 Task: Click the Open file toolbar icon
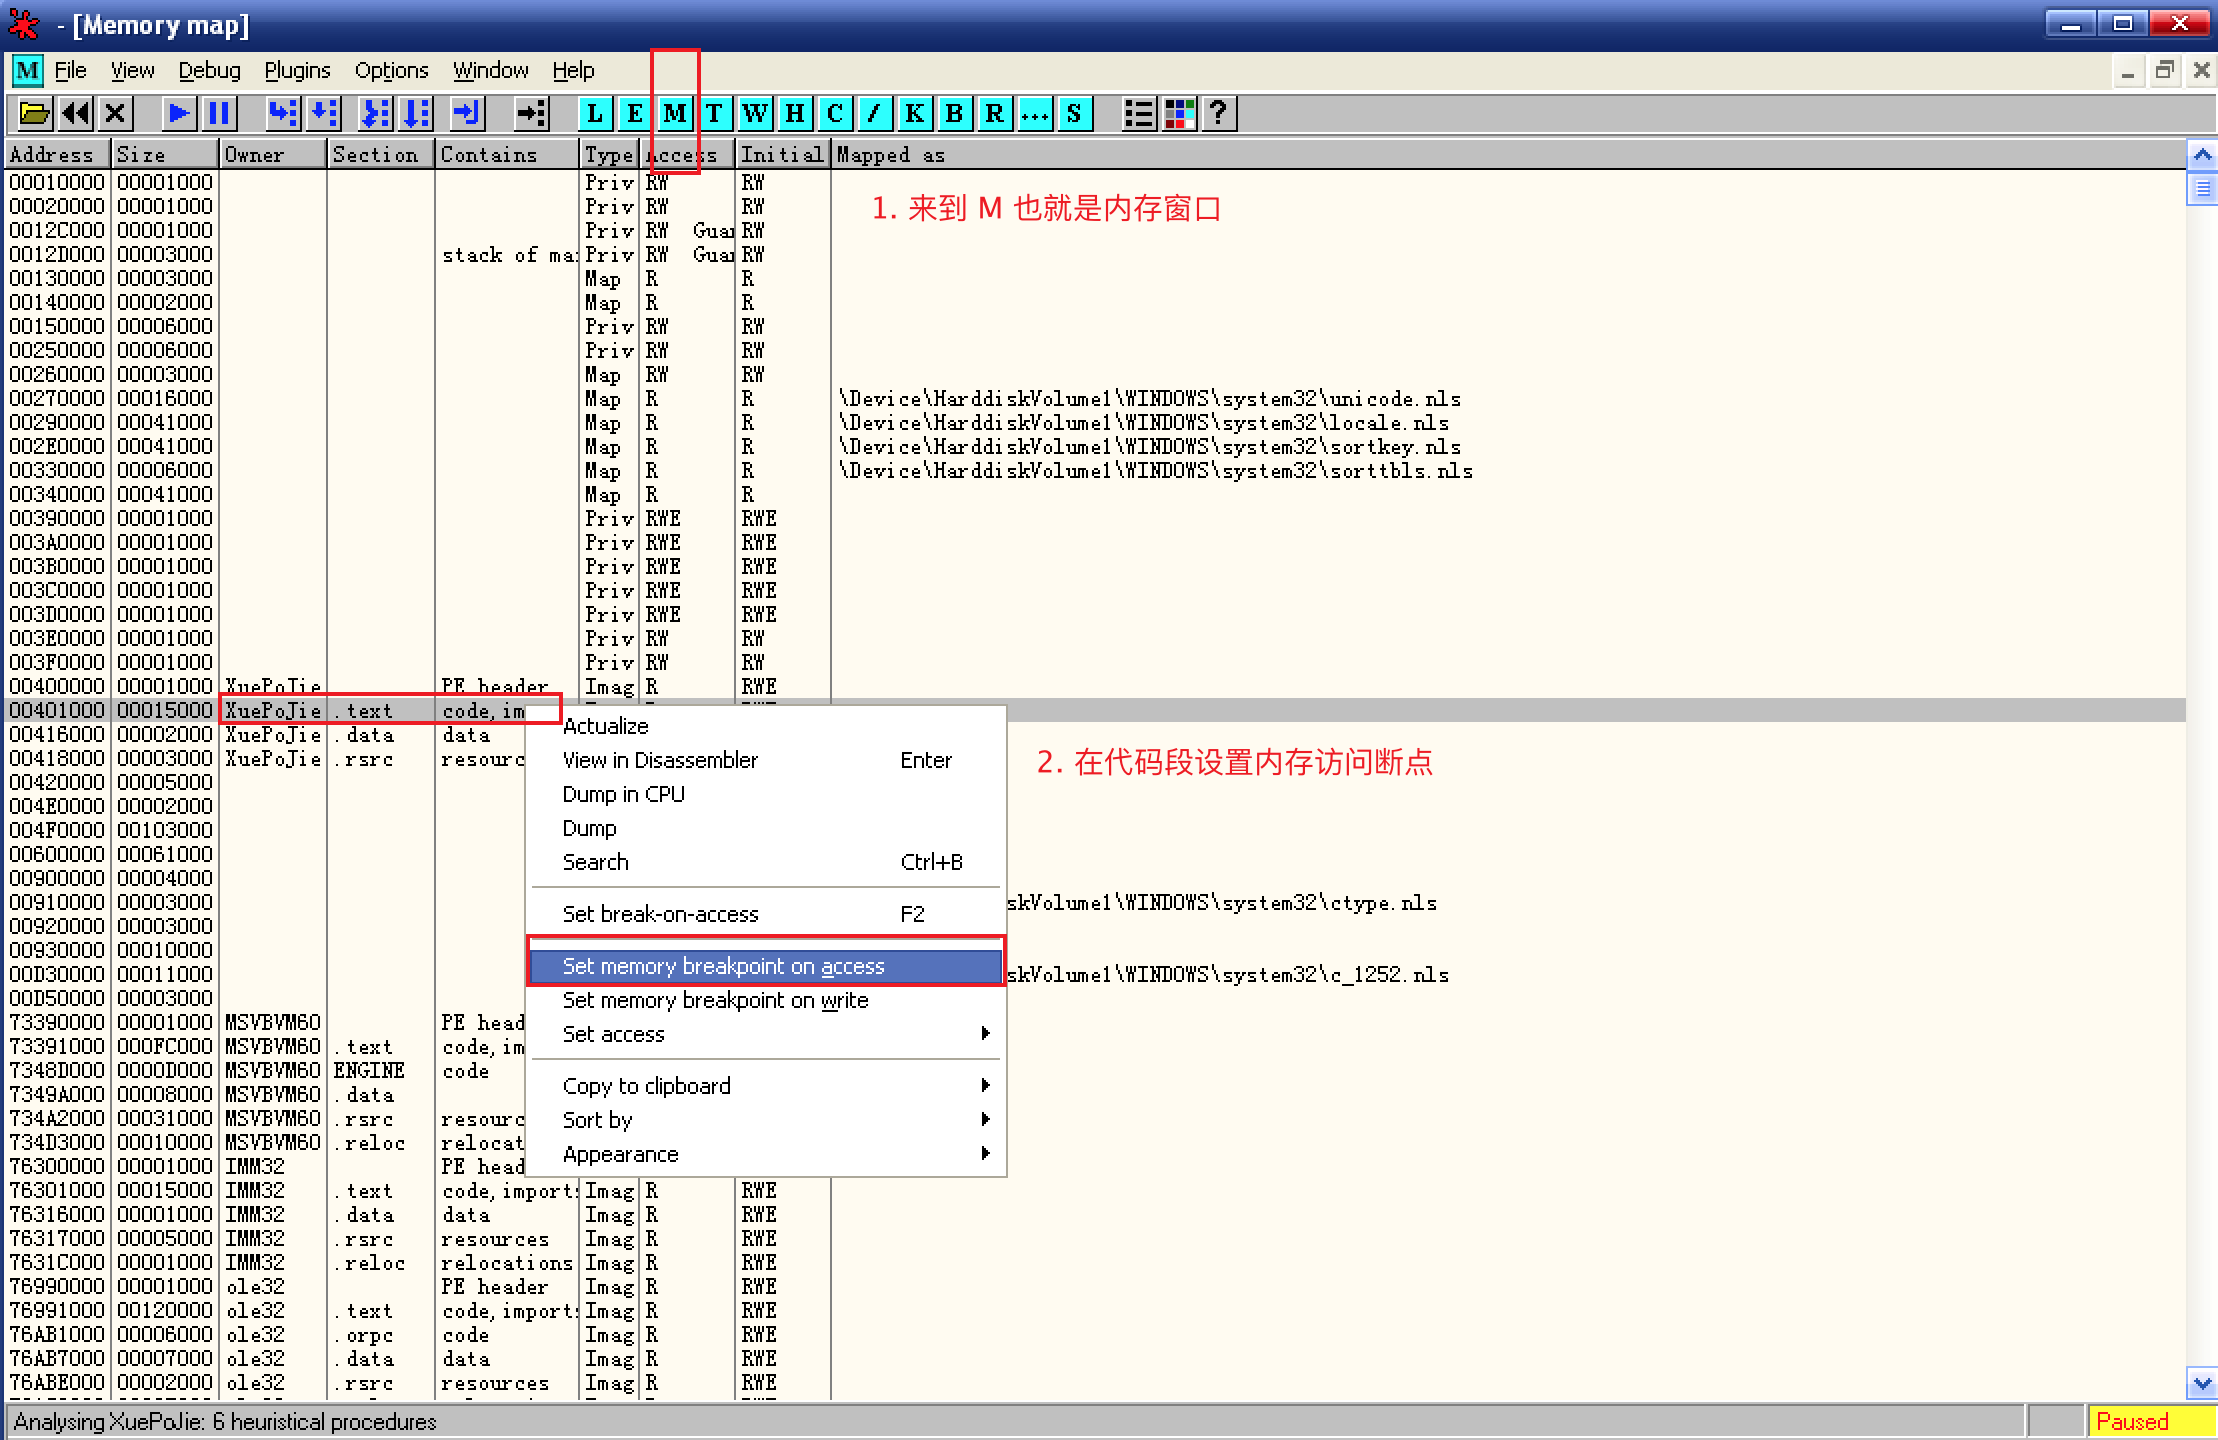click(34, 114)
